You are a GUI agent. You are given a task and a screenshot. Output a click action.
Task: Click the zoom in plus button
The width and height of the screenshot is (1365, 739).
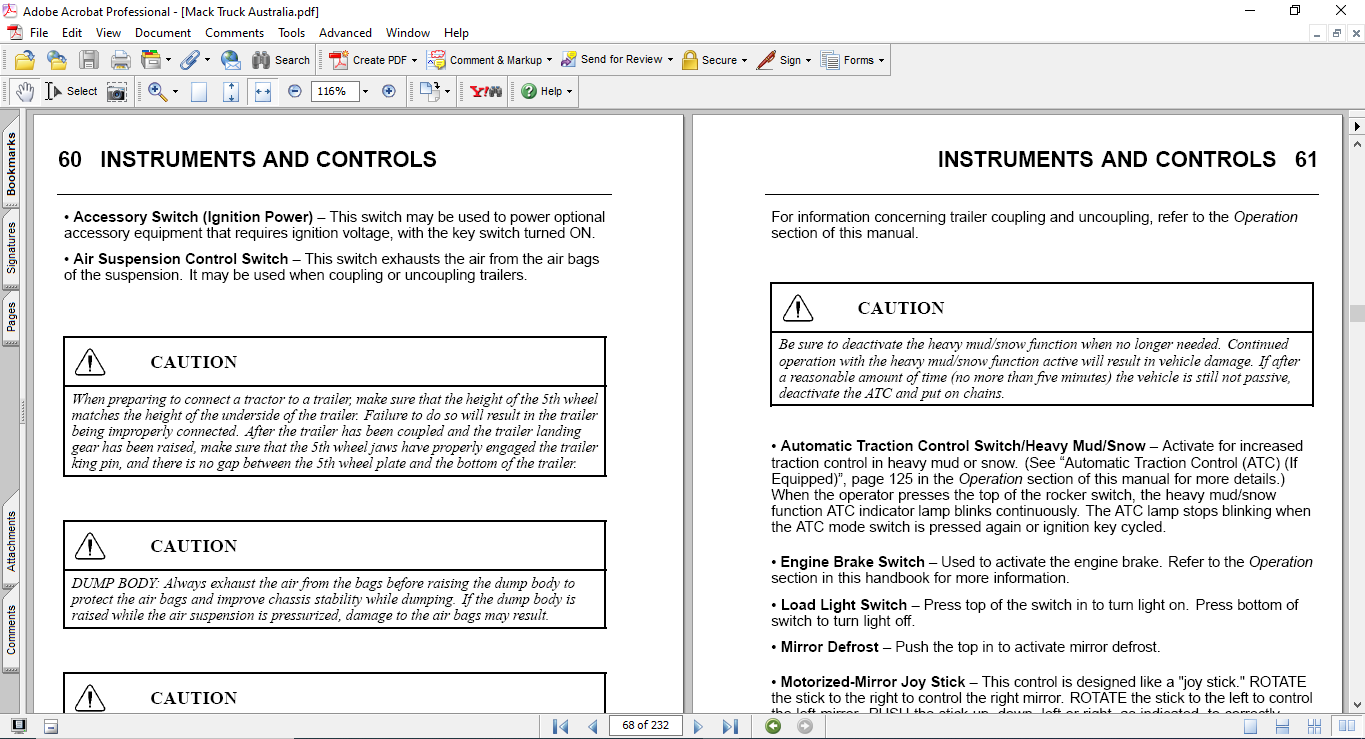coord(389,91)
